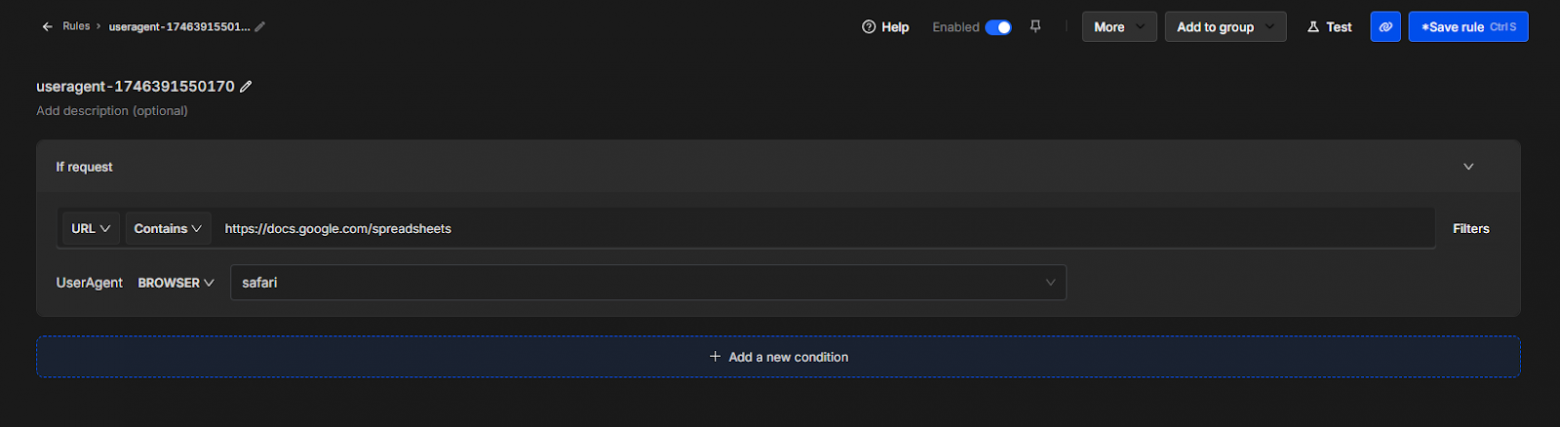Click the pencil icon beside breadcrumb rule name
This screenshot has width=1560, height=427.
coord(260,27)
